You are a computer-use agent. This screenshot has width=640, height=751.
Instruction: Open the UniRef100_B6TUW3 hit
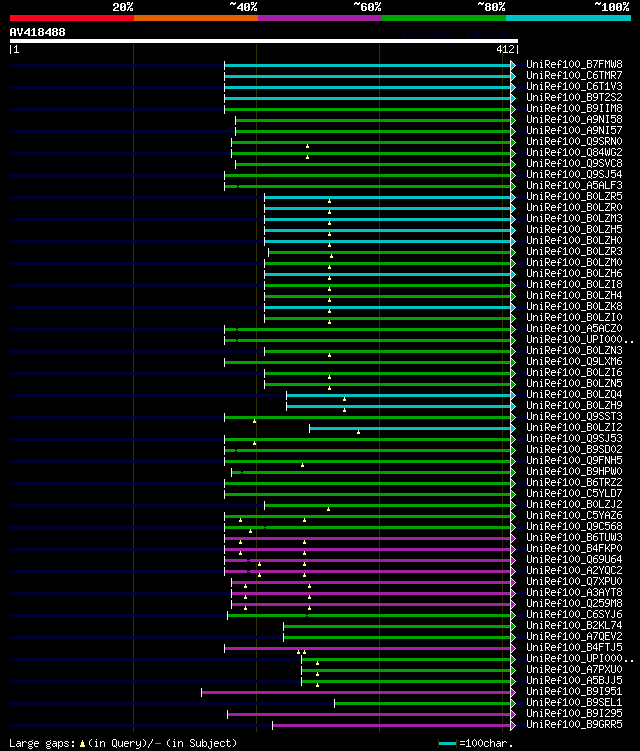(x=574, y=538)
